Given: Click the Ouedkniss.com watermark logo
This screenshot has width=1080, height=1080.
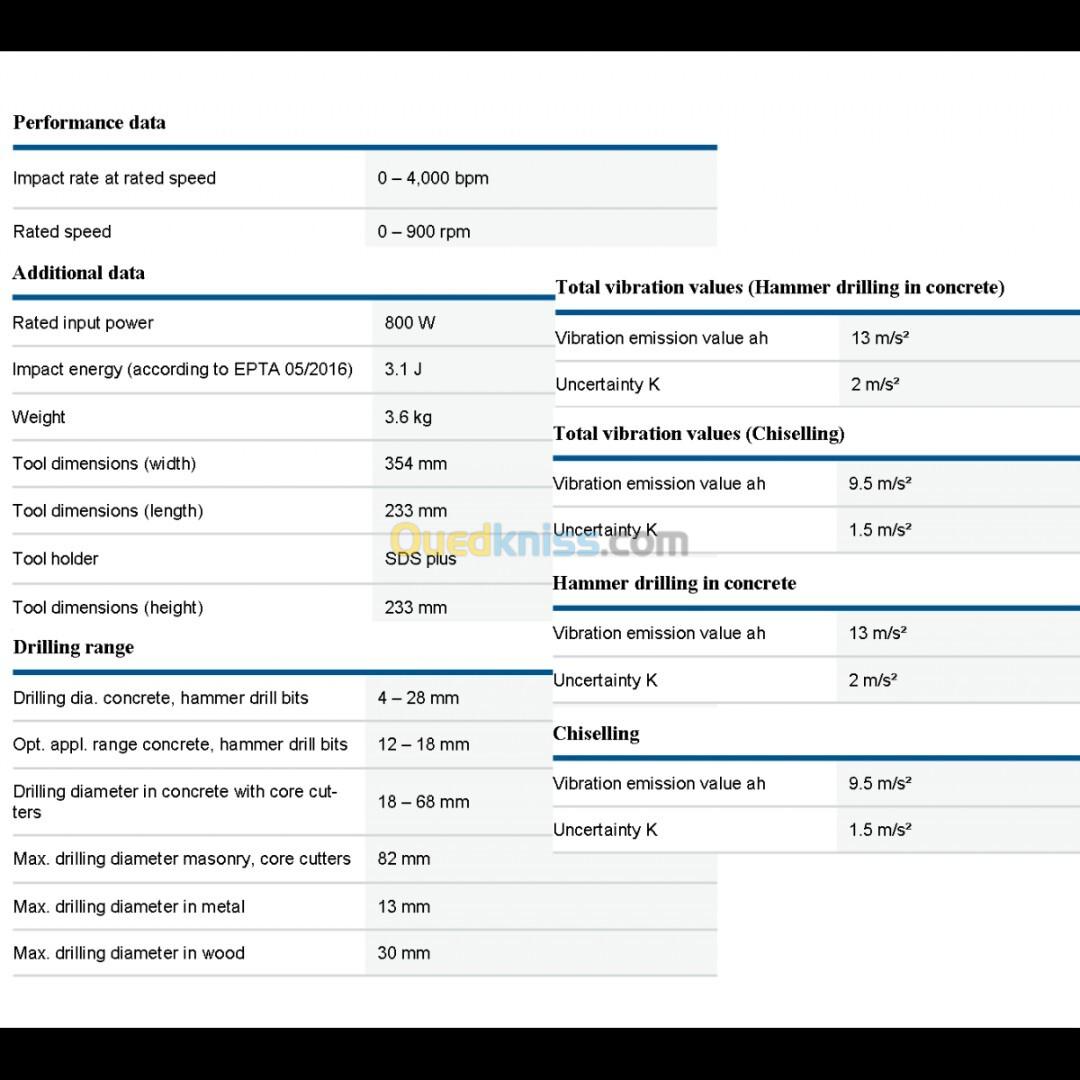Looking at the screenshot, I should (538, 541).
